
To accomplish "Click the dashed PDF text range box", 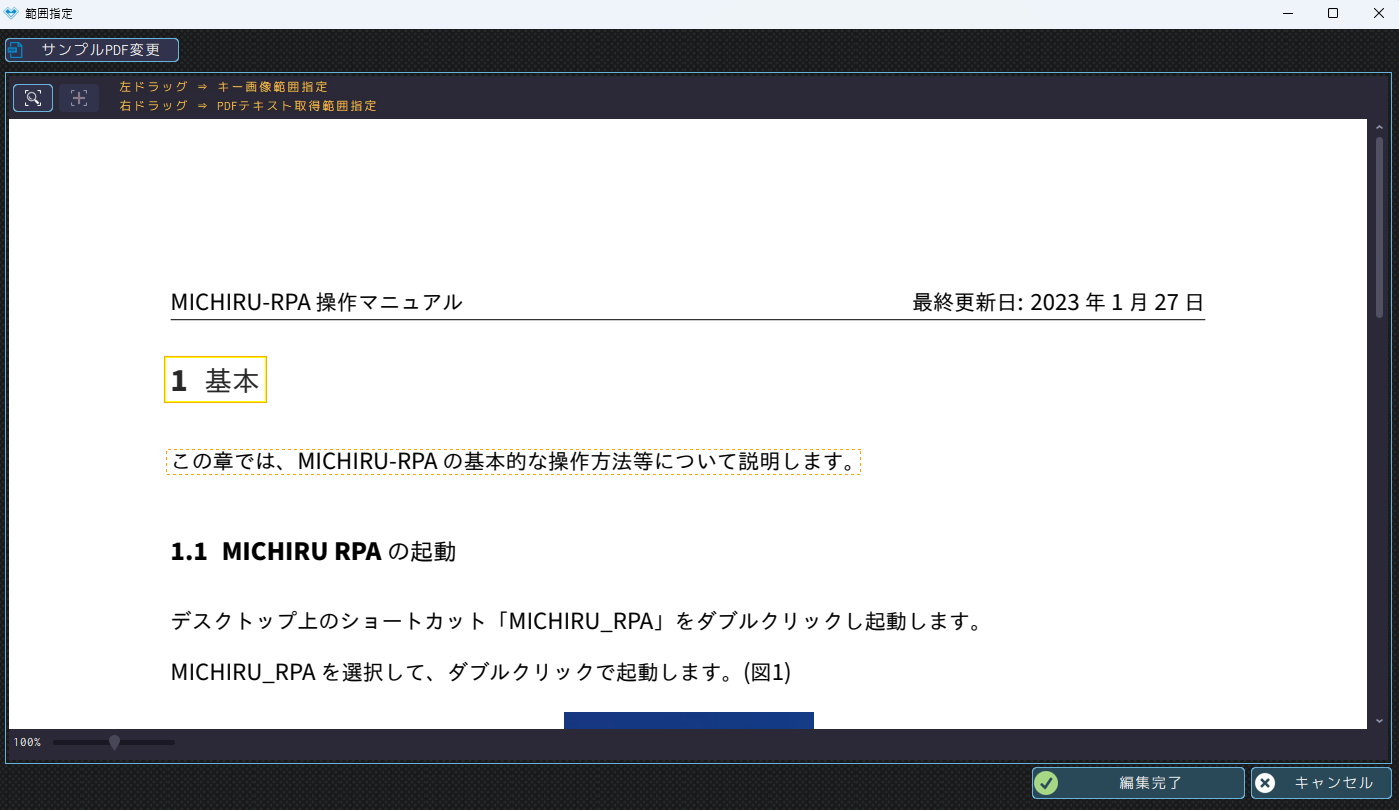I will (x=513, y=462).
